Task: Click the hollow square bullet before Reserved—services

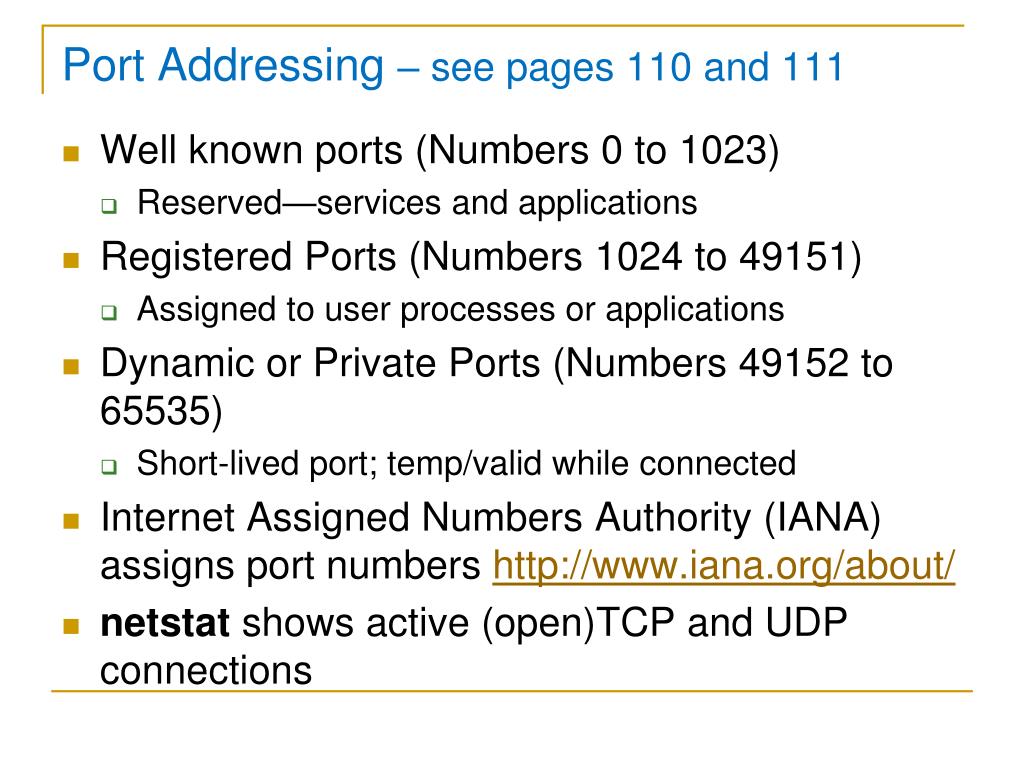Action: click(x=109, y=206)
